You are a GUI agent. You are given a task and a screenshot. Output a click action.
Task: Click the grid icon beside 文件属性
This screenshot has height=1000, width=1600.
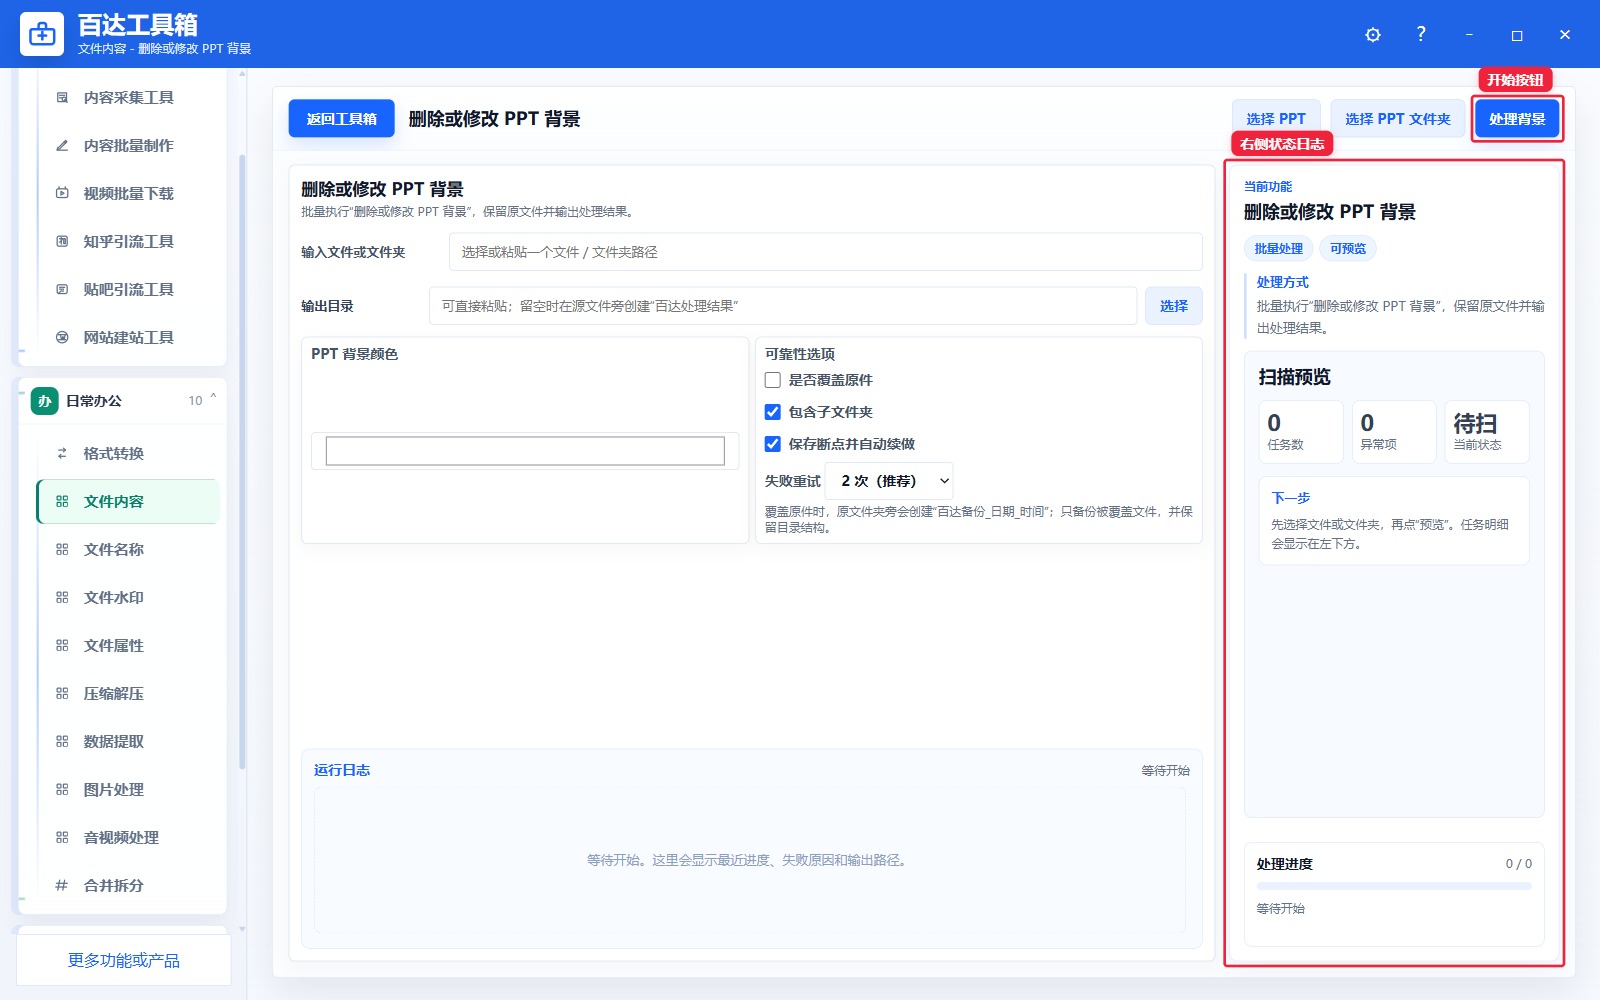tap(62, 646)
